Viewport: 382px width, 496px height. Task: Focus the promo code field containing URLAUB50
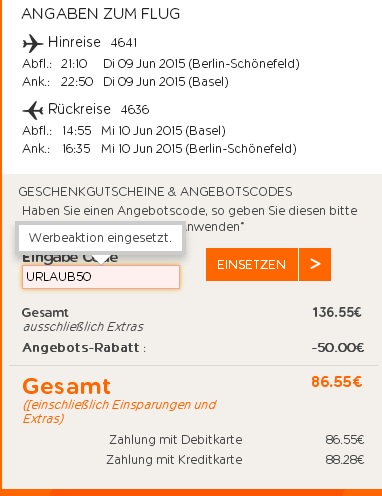pyautogui.click(x=101, y=277)
